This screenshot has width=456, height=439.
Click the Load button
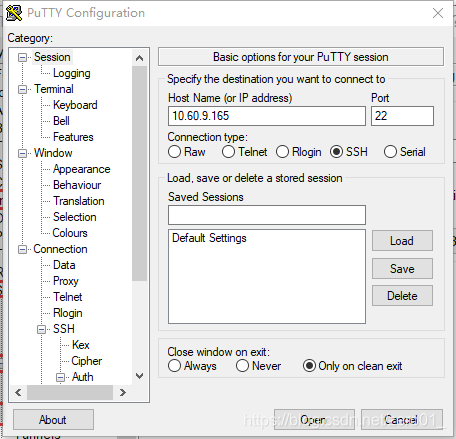(402, 241)
